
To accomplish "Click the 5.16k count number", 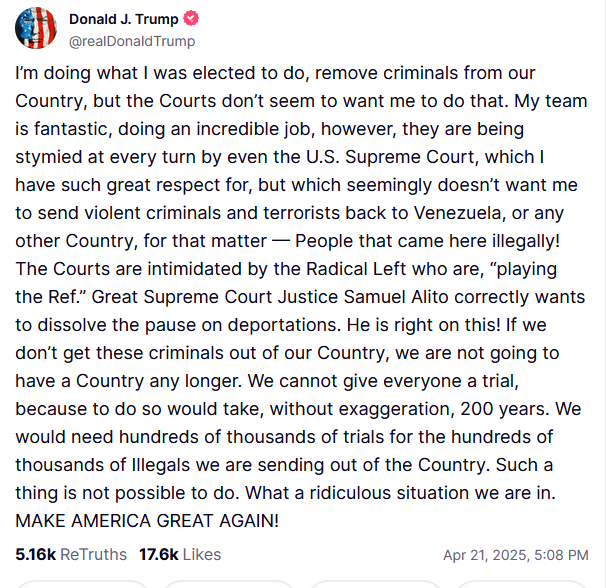I will point(36,554).
